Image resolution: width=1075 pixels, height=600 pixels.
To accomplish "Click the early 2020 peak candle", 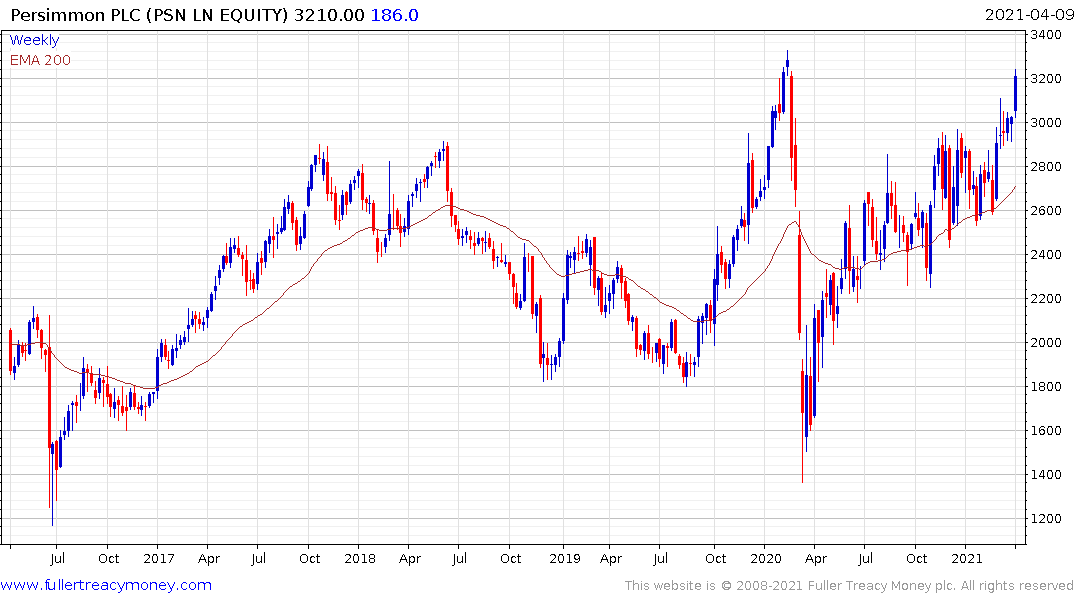I will point(787,63).
